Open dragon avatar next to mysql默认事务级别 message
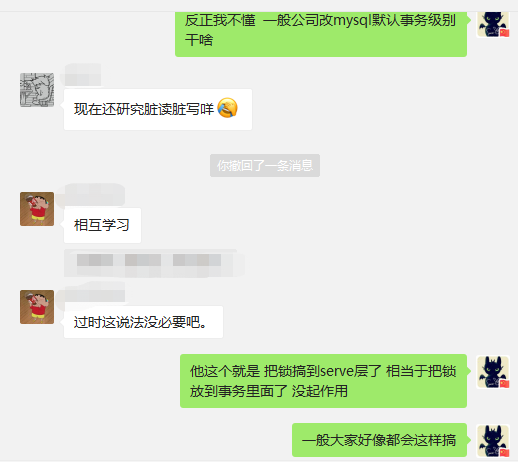This screenshot has width=518, height=462. [493, 24]
